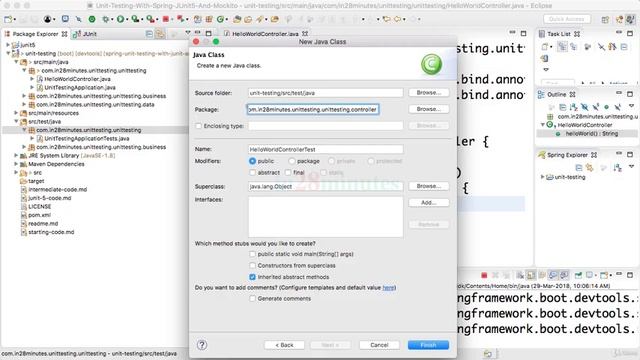Select the public modifier radio button

(252, 161)
